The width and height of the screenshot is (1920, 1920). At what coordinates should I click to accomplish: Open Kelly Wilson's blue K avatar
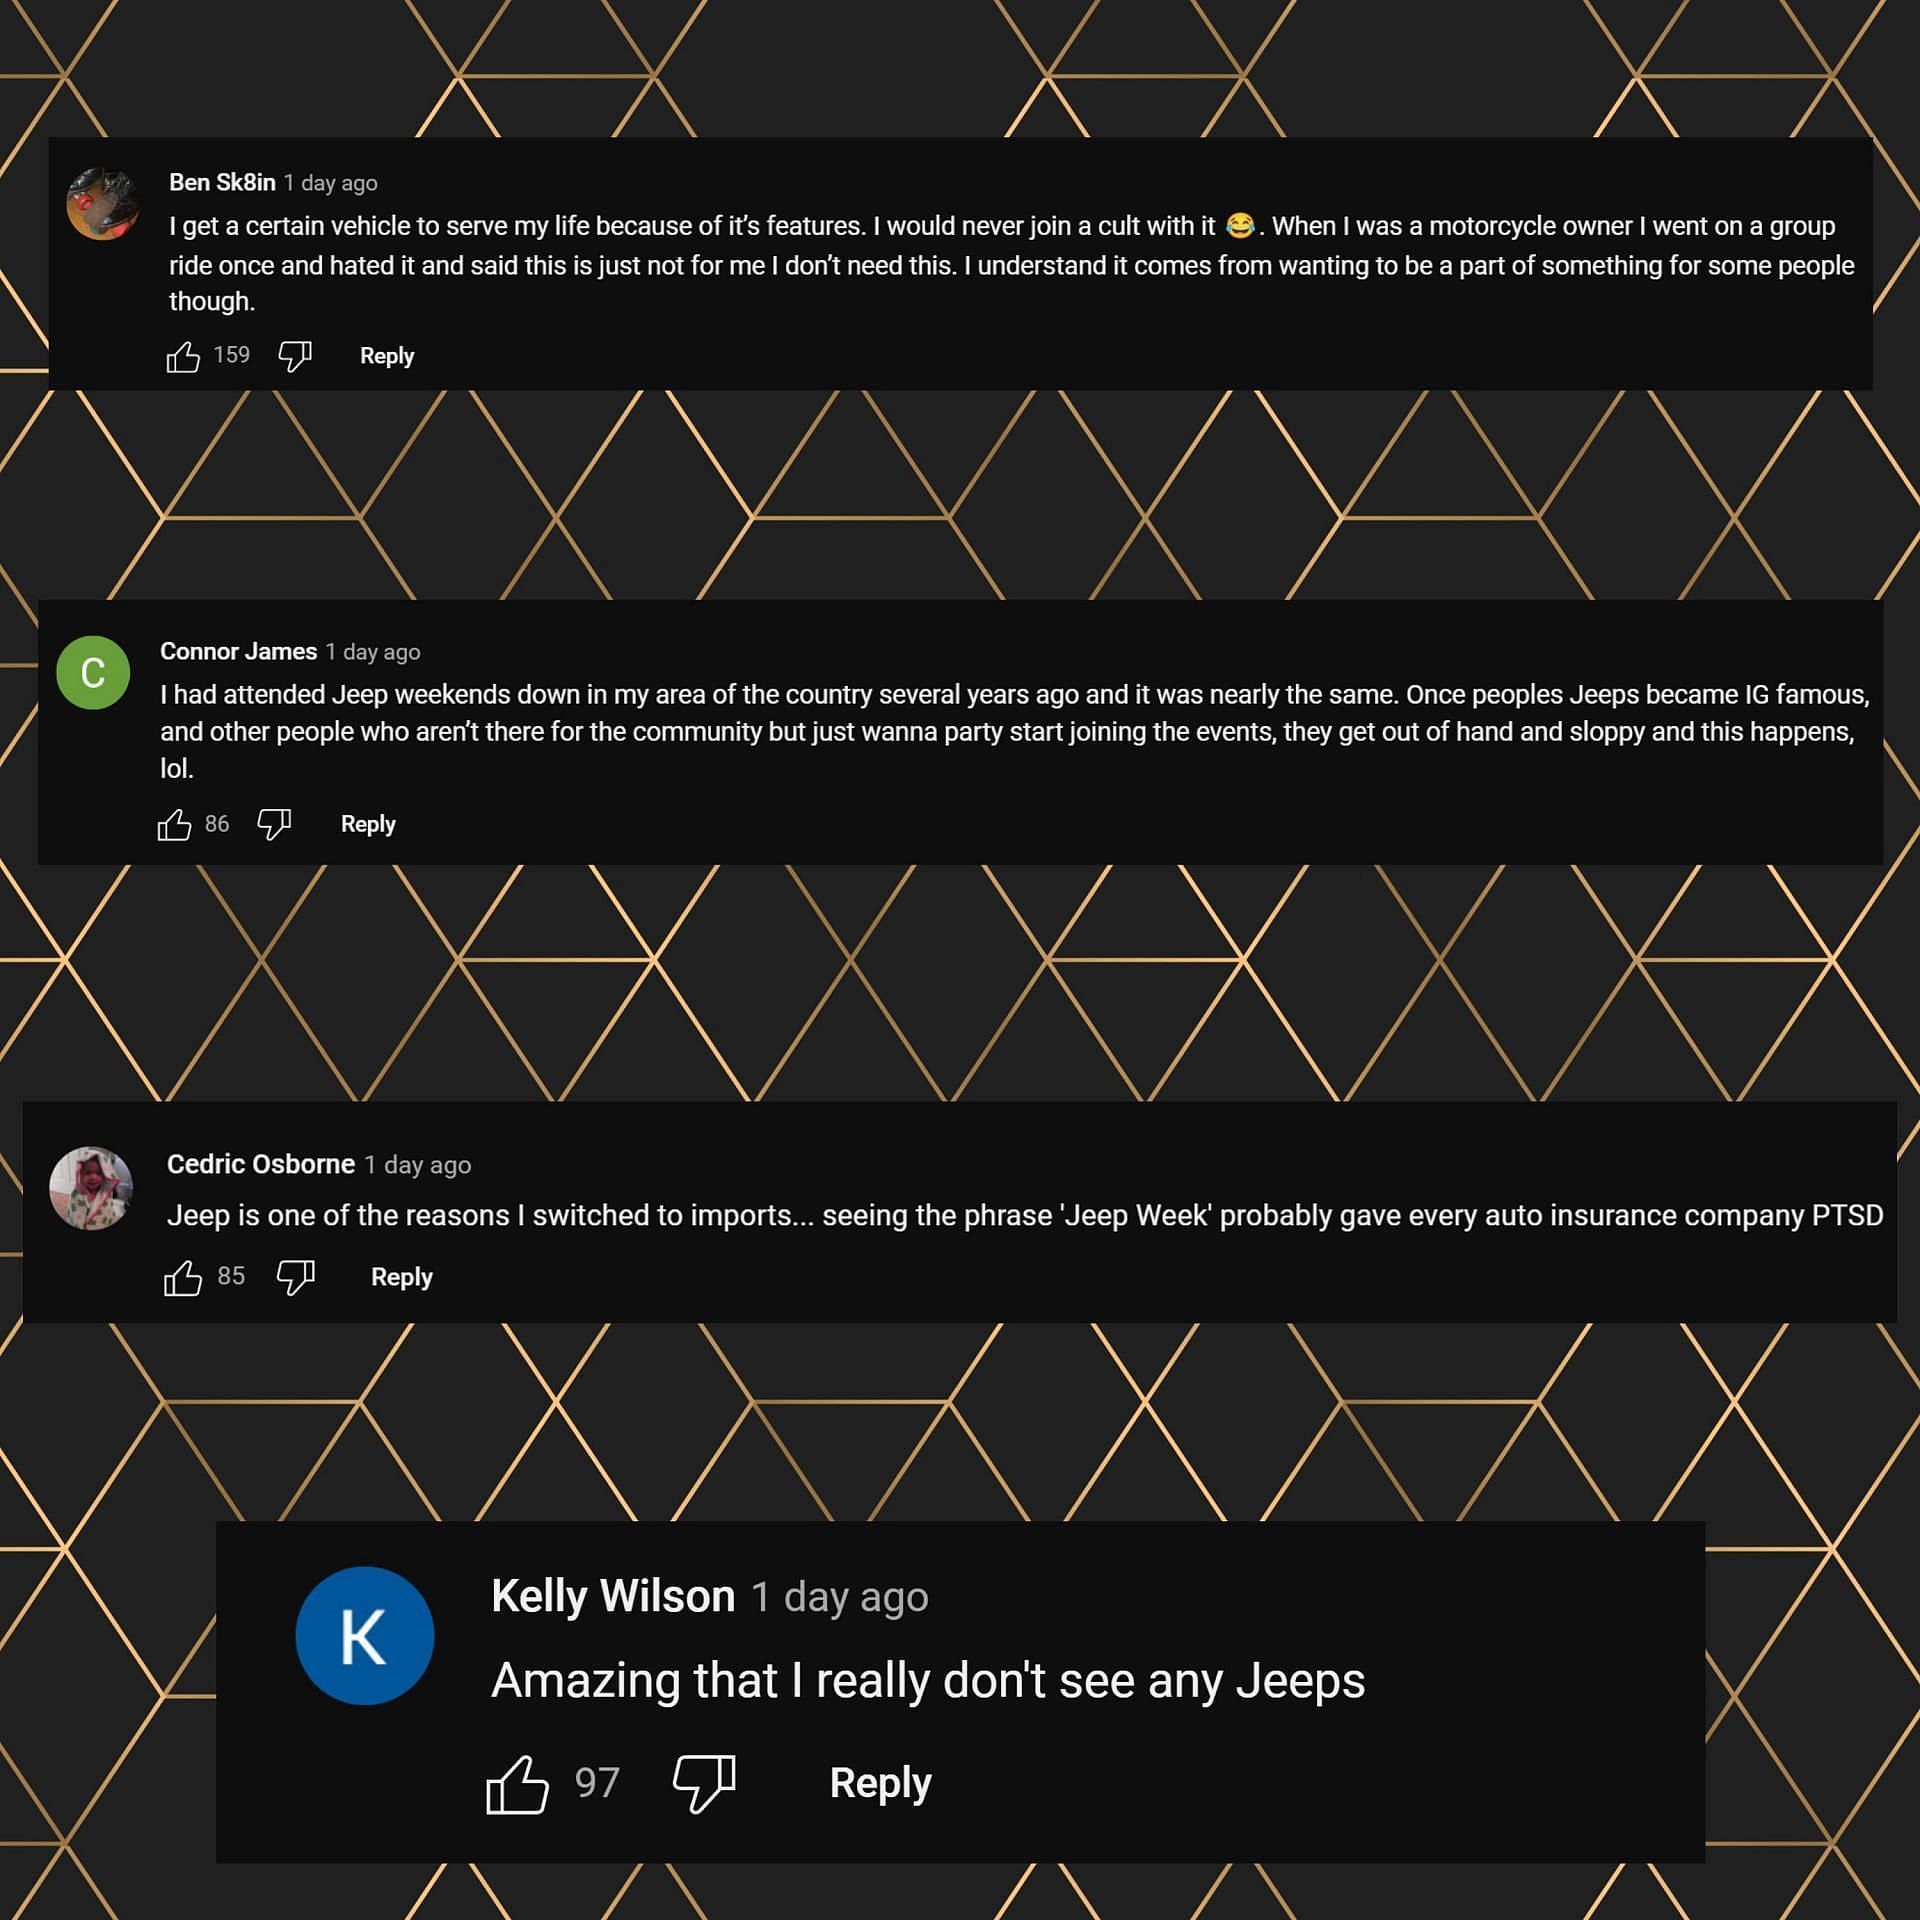(365, 1636)
